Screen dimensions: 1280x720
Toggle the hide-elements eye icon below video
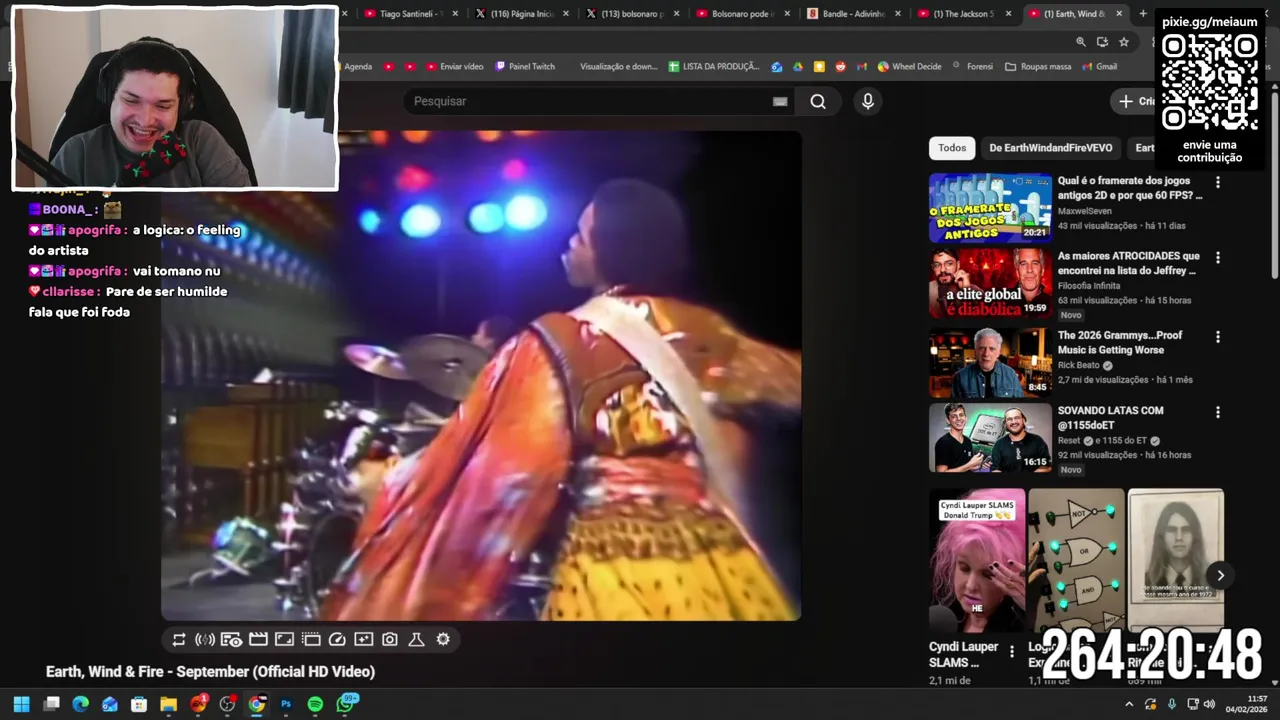231,640
